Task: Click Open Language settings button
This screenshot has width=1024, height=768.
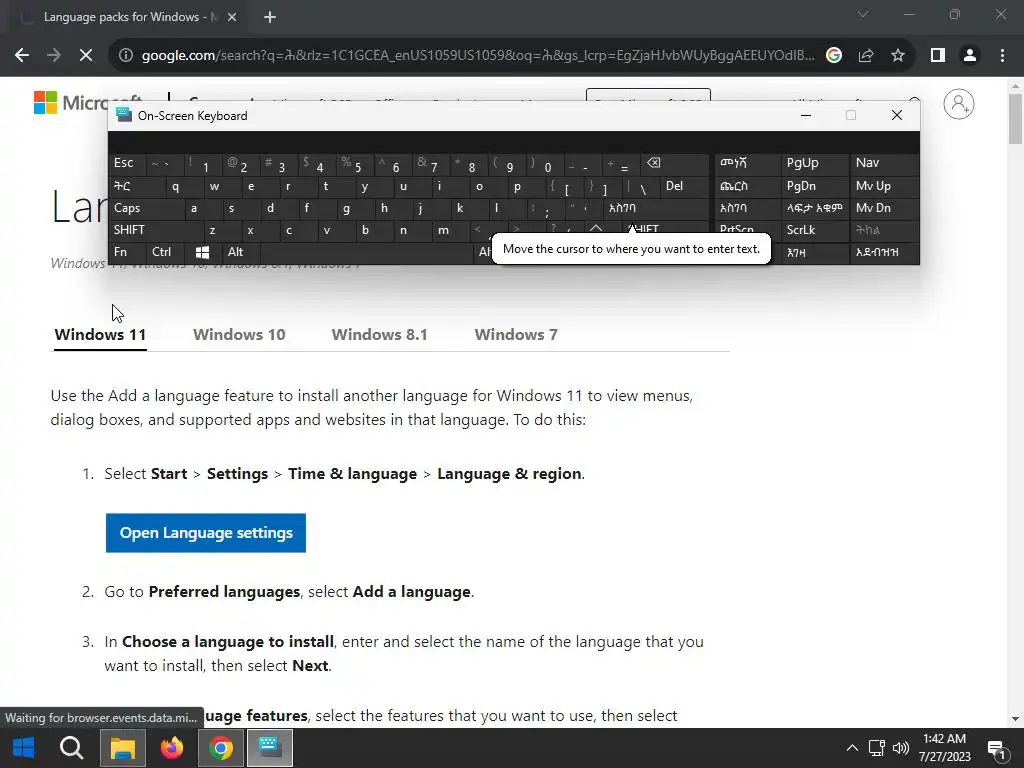Action: (206, 533)
